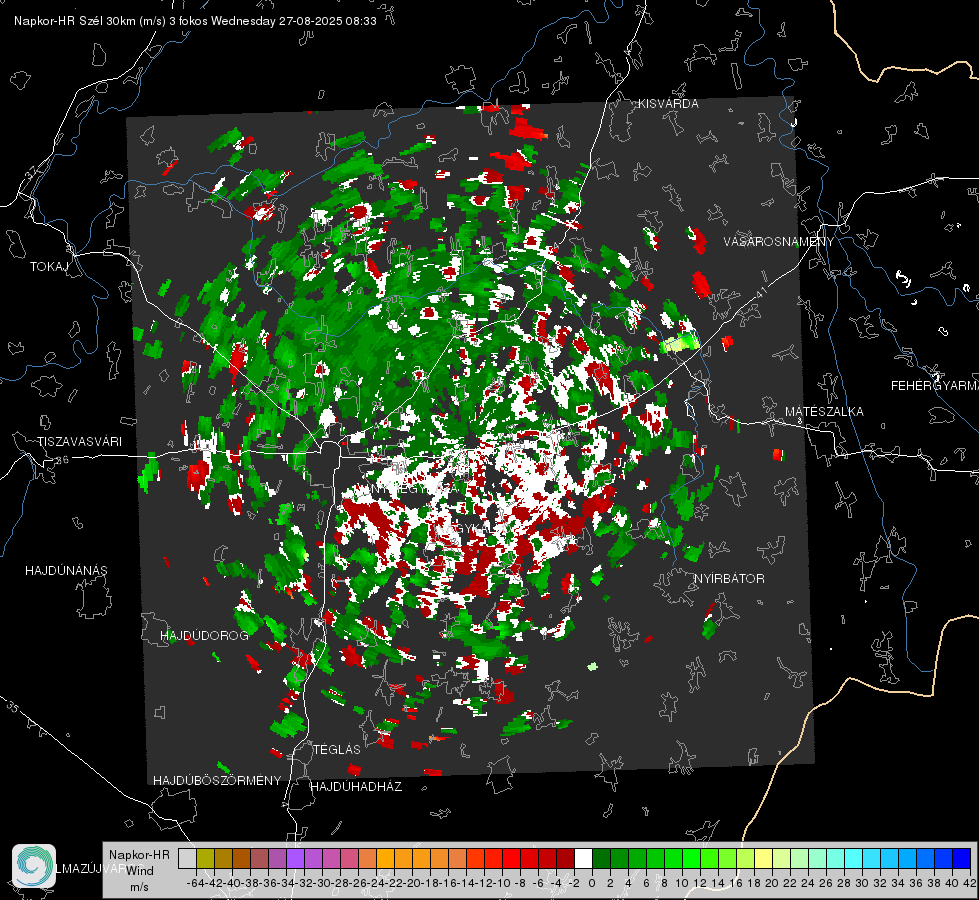Click the yellow legend swatch near 18
979x900 pixels.
point(763,858)
